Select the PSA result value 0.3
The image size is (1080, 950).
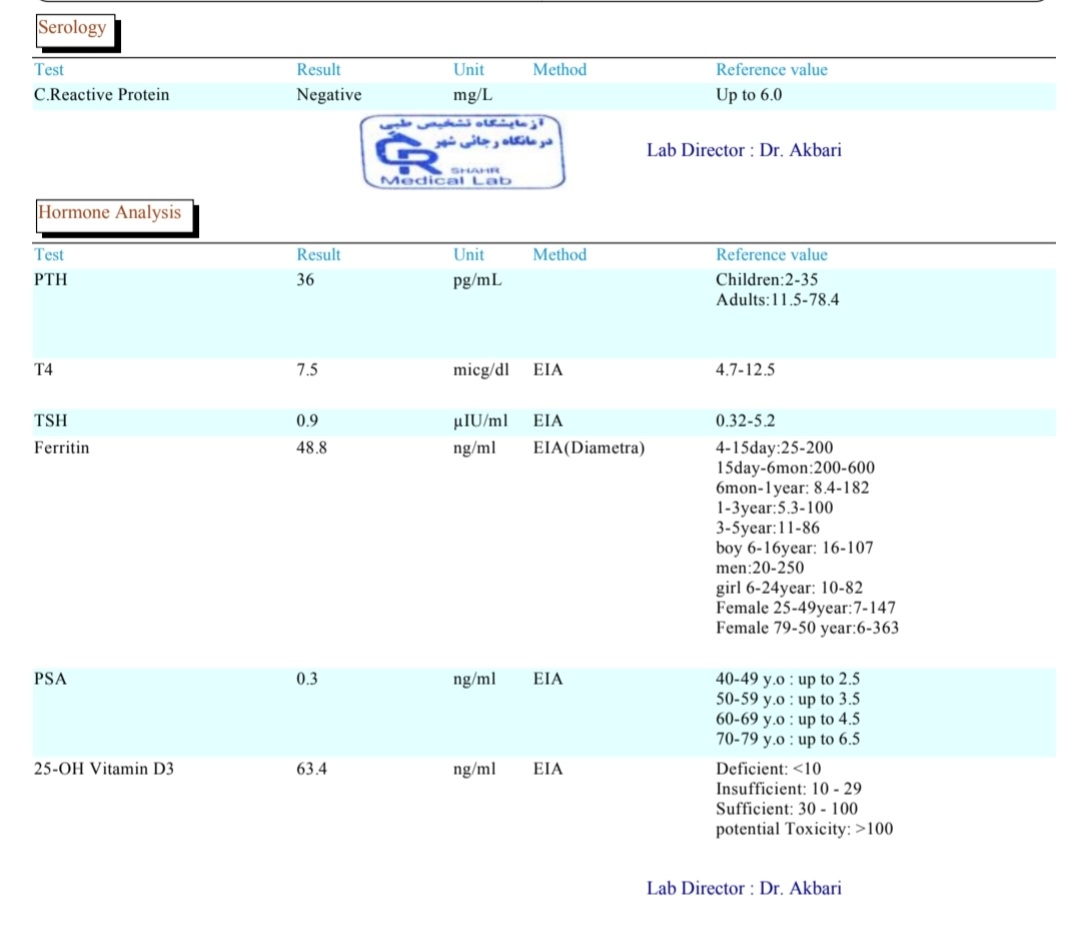[307, 679]
